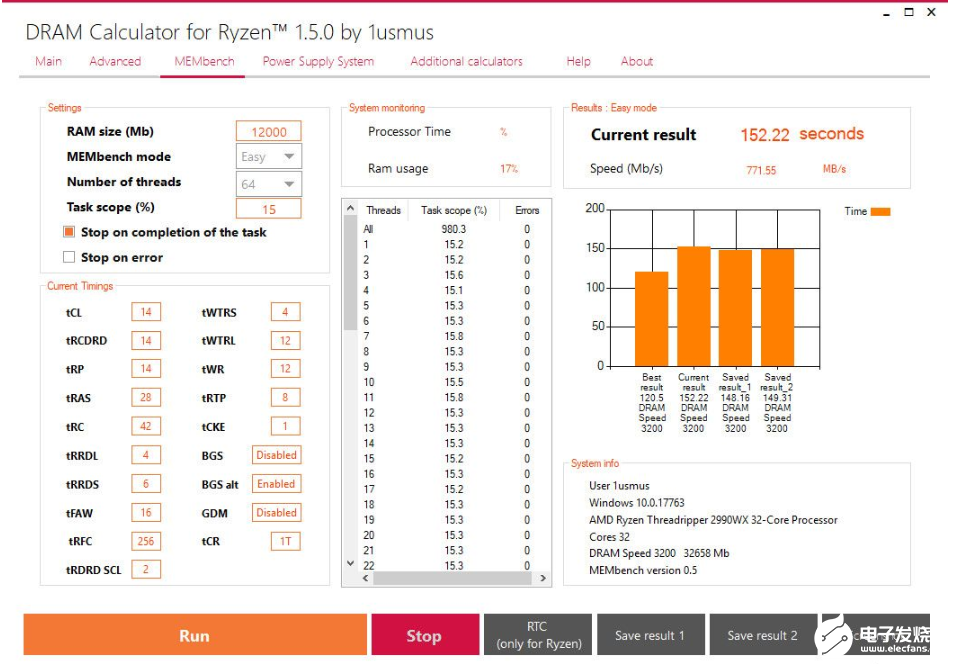Click the thread list scroll-down arrow

pyautogui.click(x=350, y=563)
